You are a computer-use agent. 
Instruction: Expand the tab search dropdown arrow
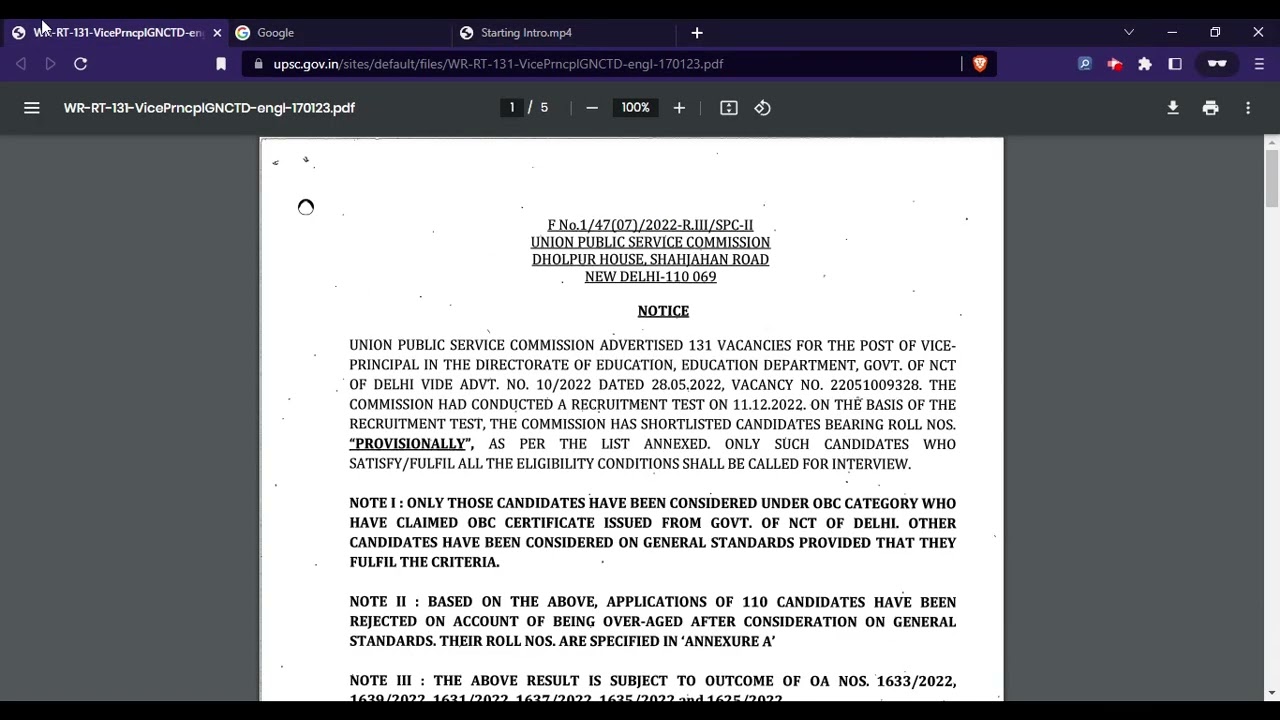(x=1129, y=33)
